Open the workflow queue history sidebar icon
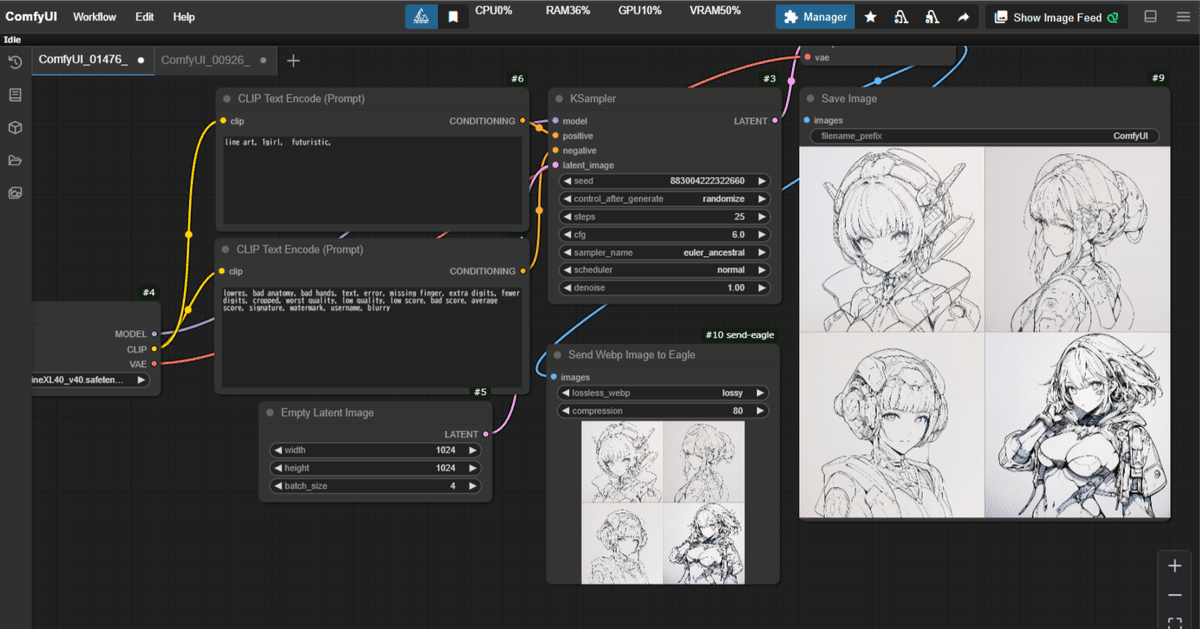The height and width of the screenshot is (629, 1200). click(x=14, y=62)
